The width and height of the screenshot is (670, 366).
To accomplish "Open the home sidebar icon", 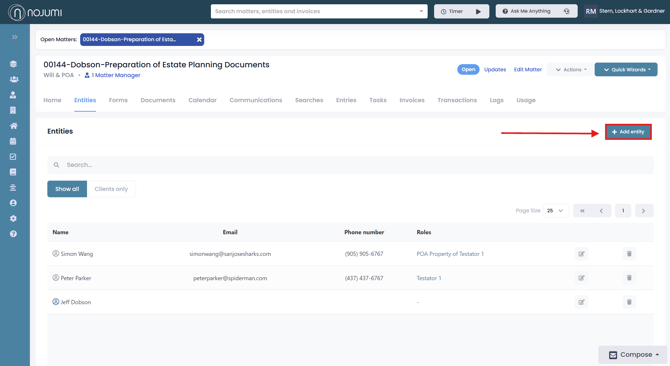I will (13, 126).
